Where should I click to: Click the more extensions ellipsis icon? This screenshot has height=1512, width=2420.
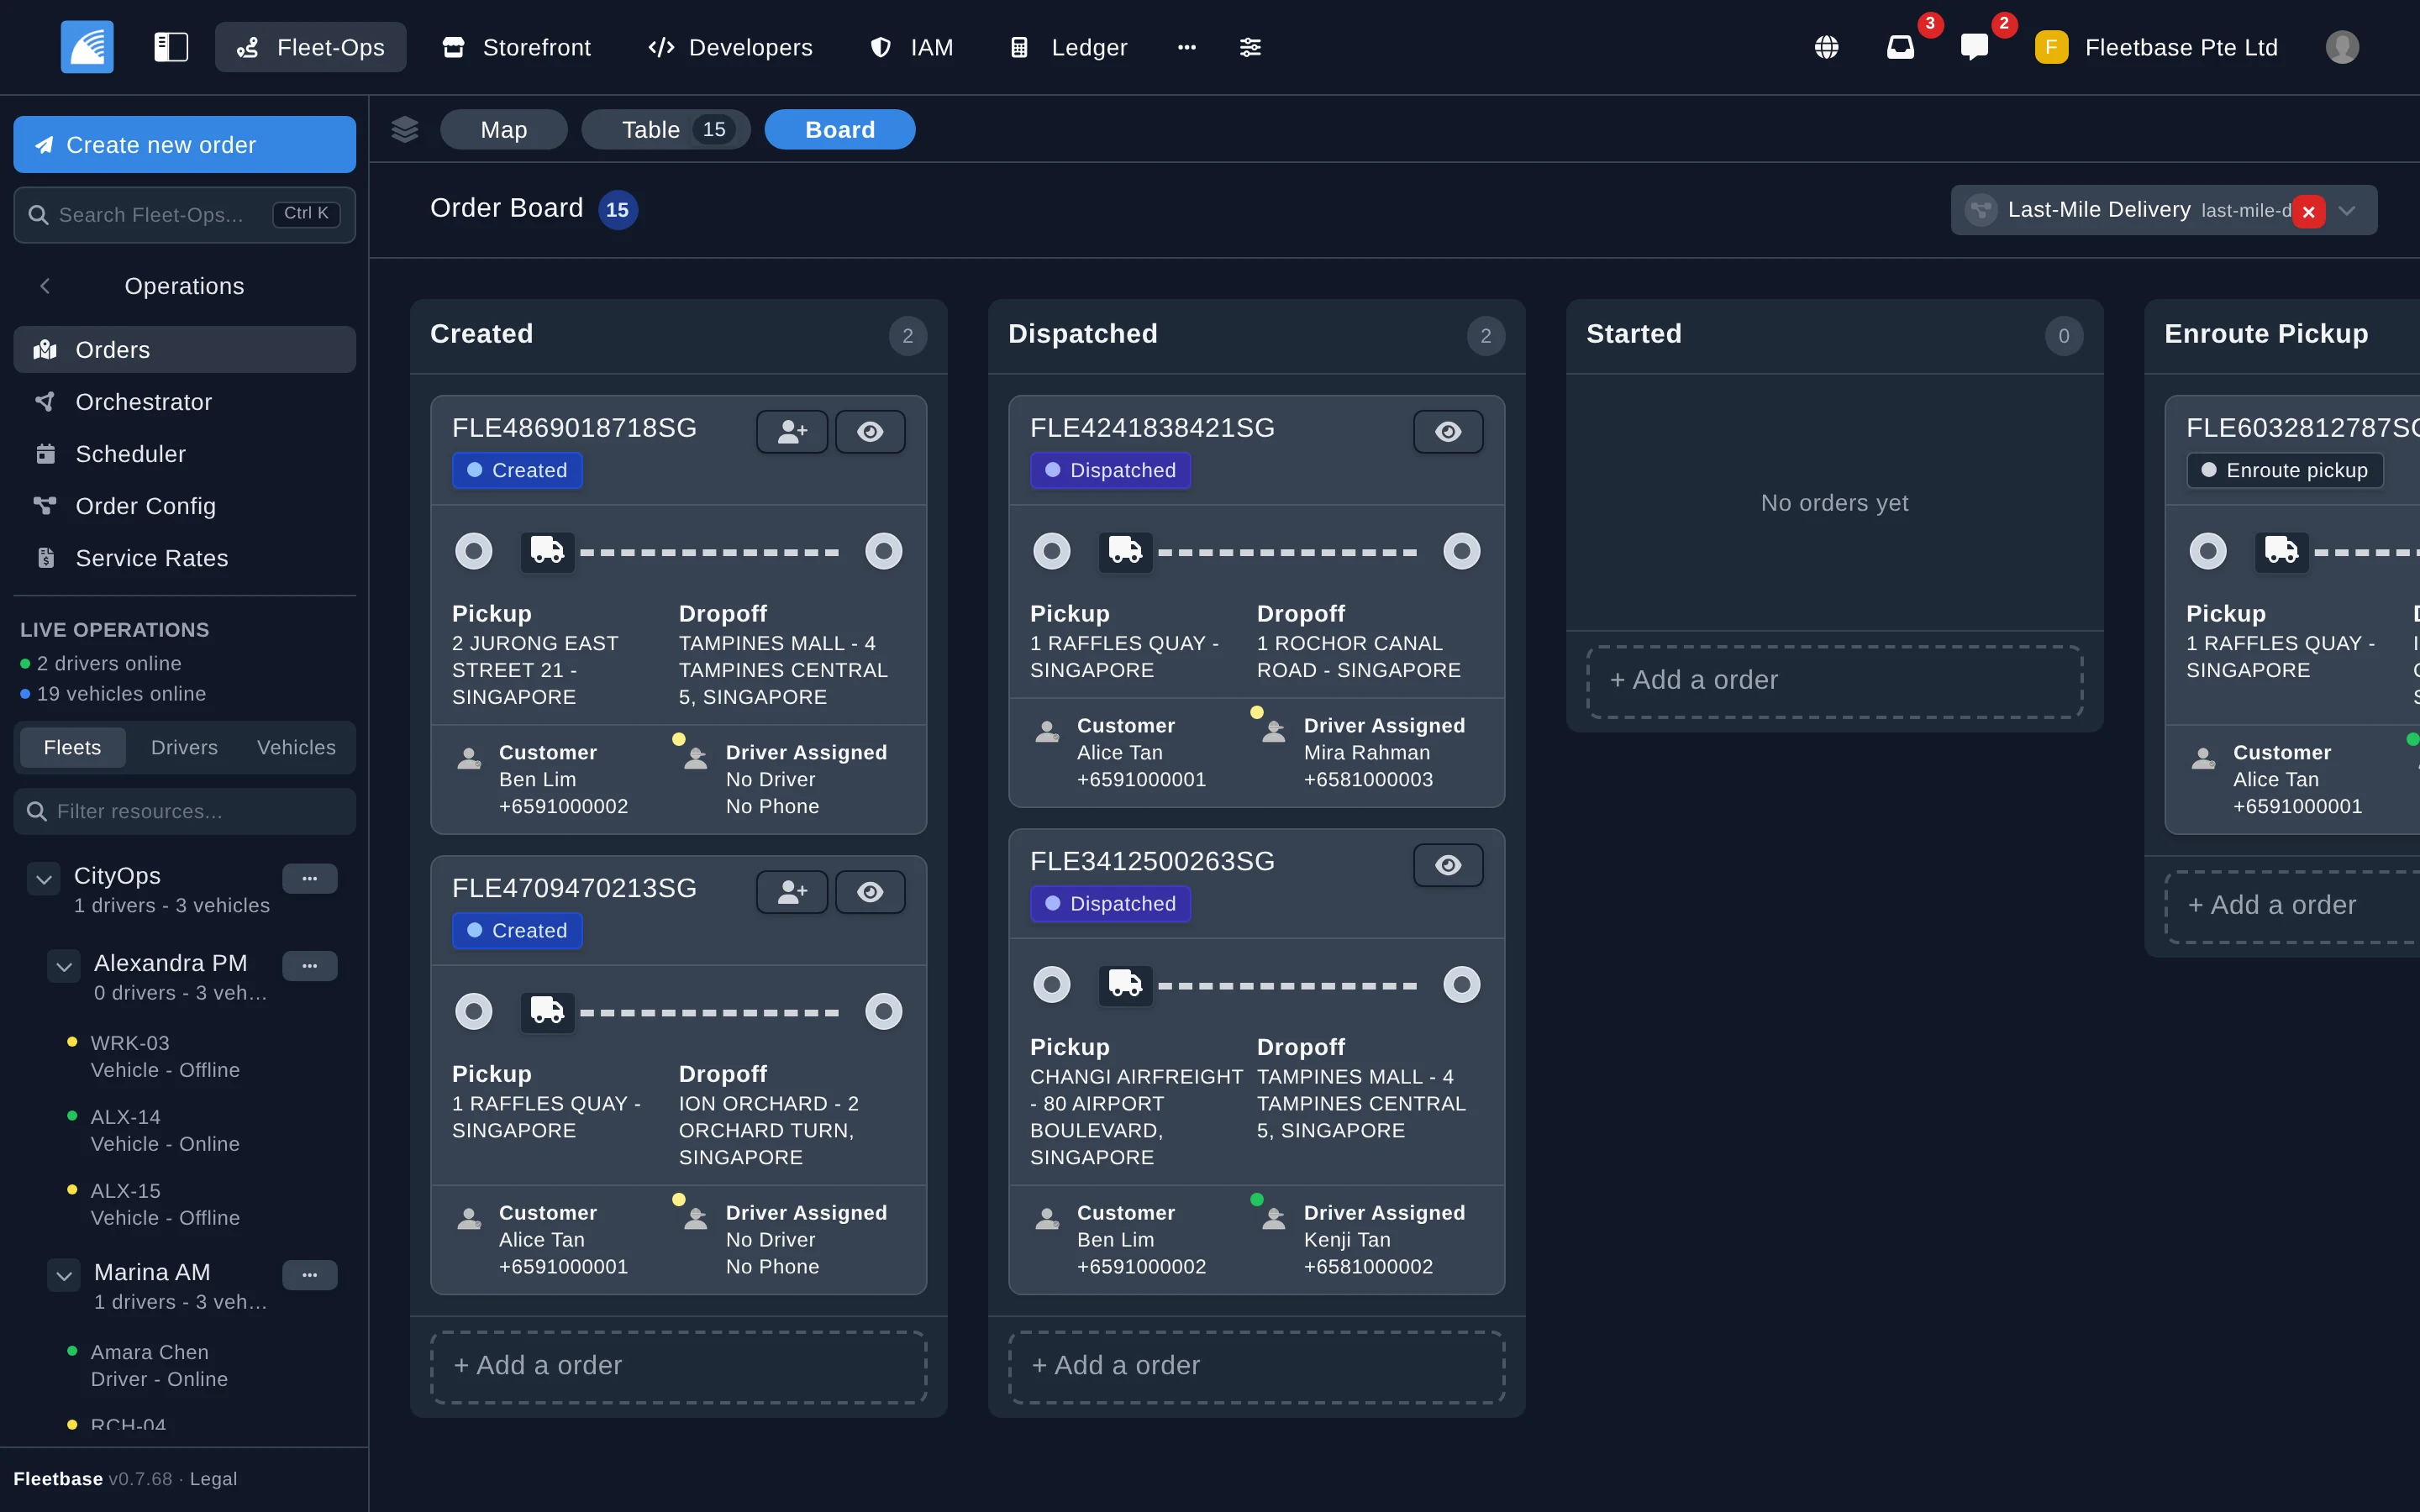coord(1187,47)
